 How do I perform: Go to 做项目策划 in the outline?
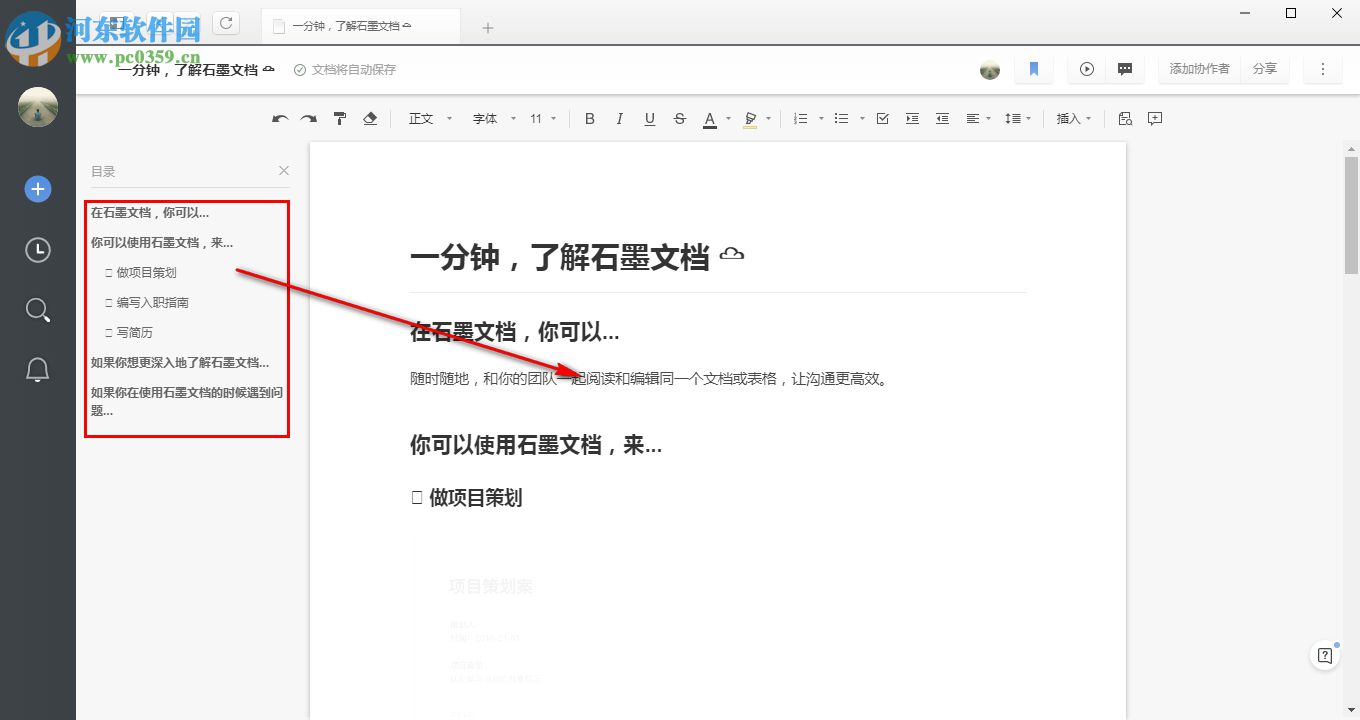pyautogui.click(x=141, y=273)
